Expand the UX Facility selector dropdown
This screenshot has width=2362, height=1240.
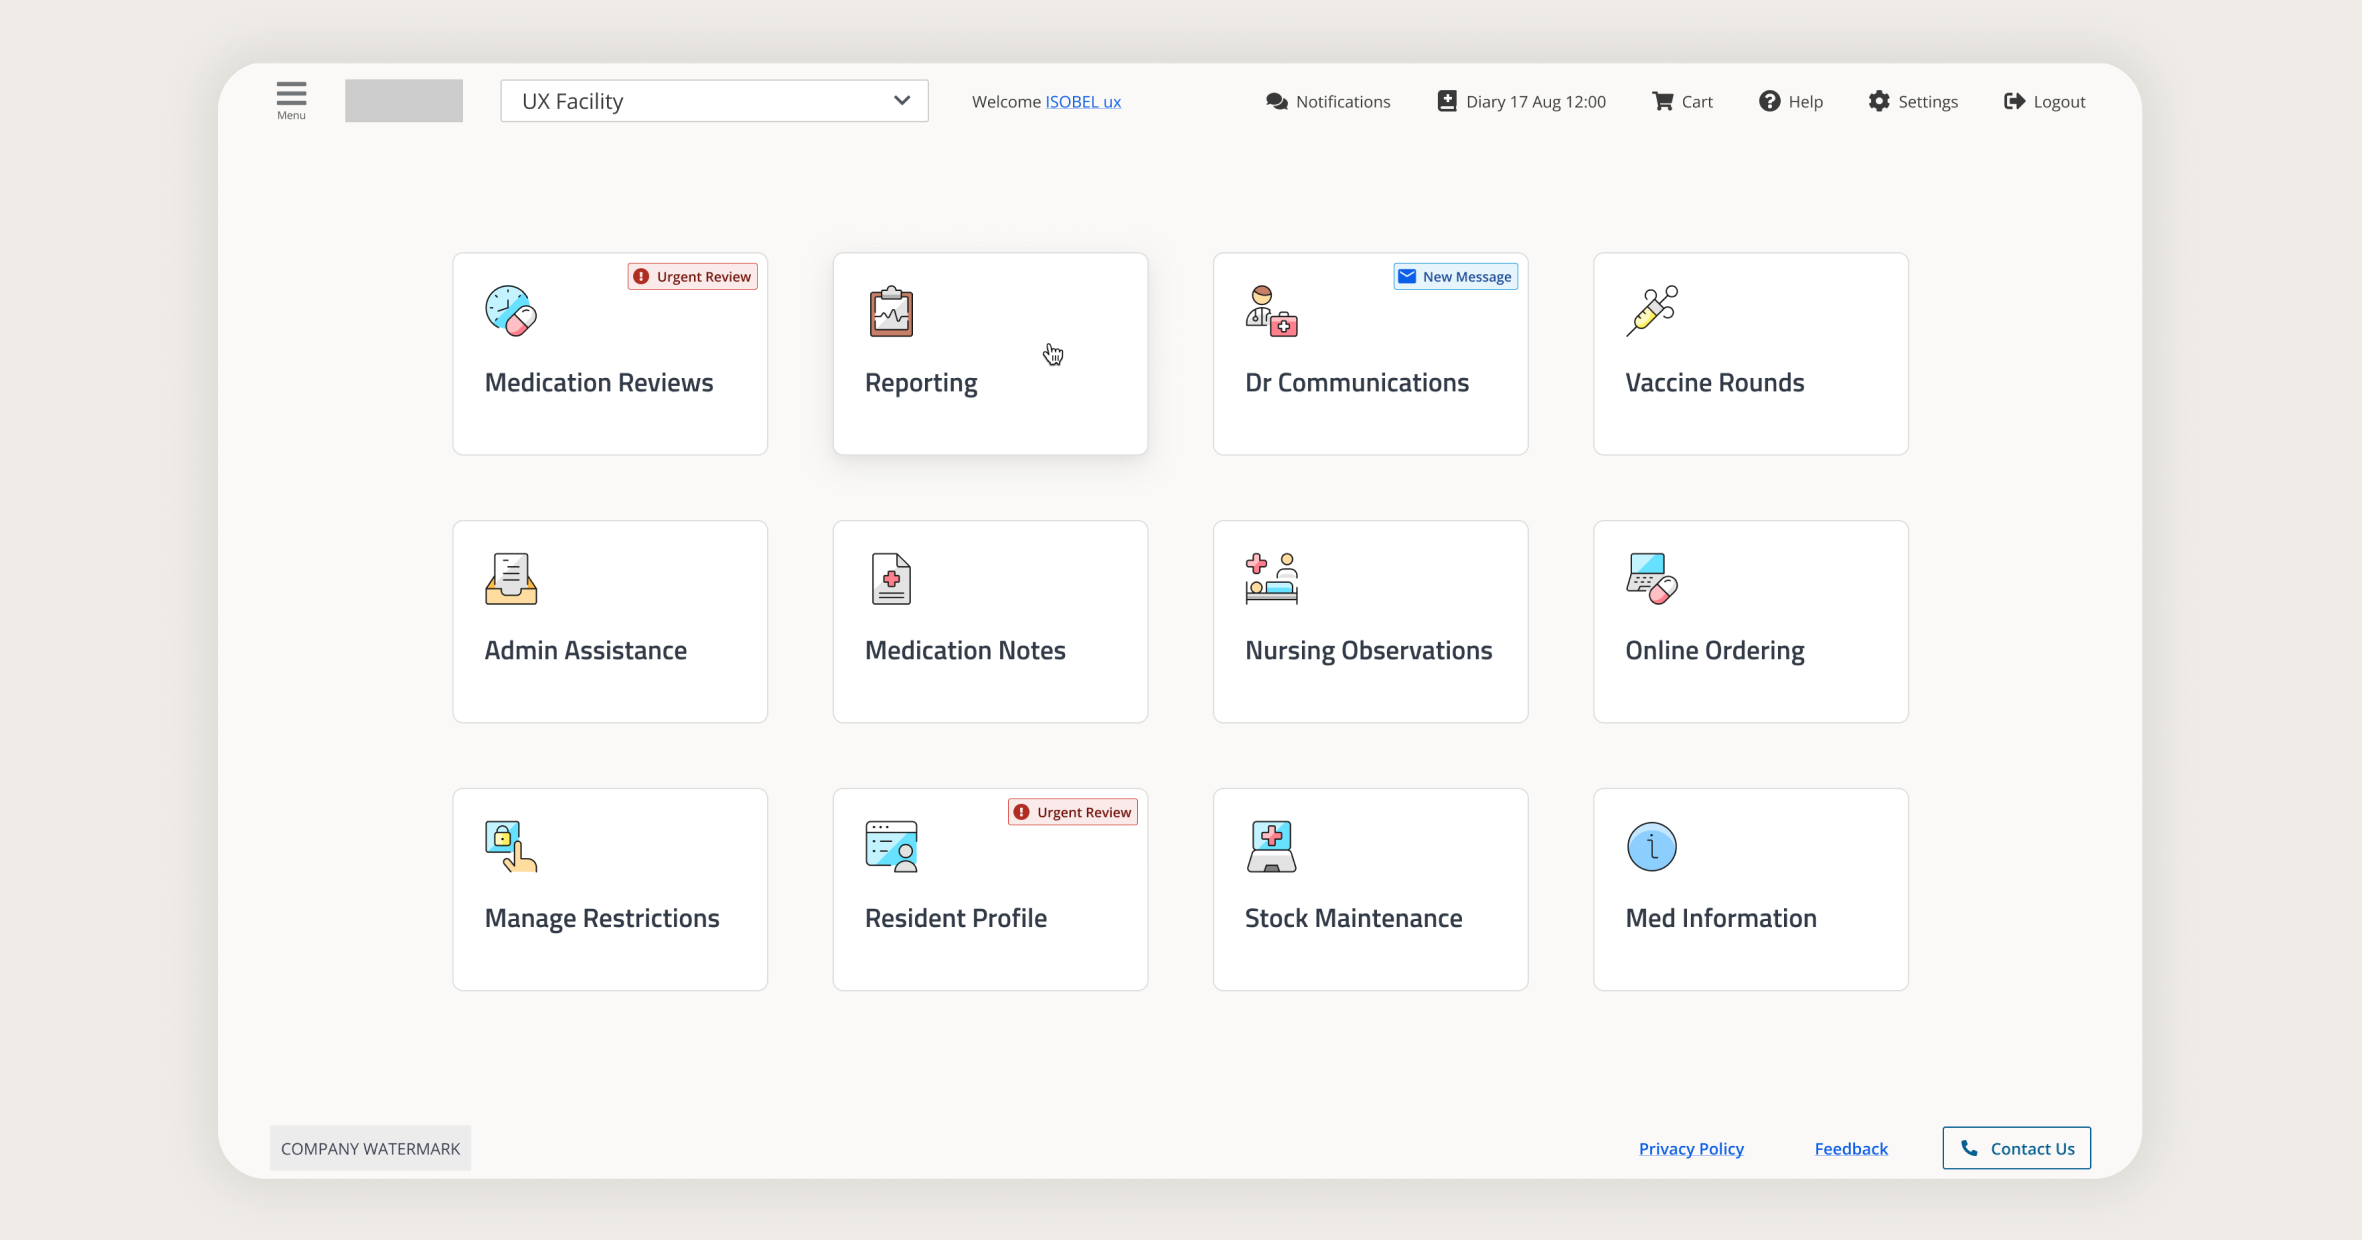click(901, 100)
